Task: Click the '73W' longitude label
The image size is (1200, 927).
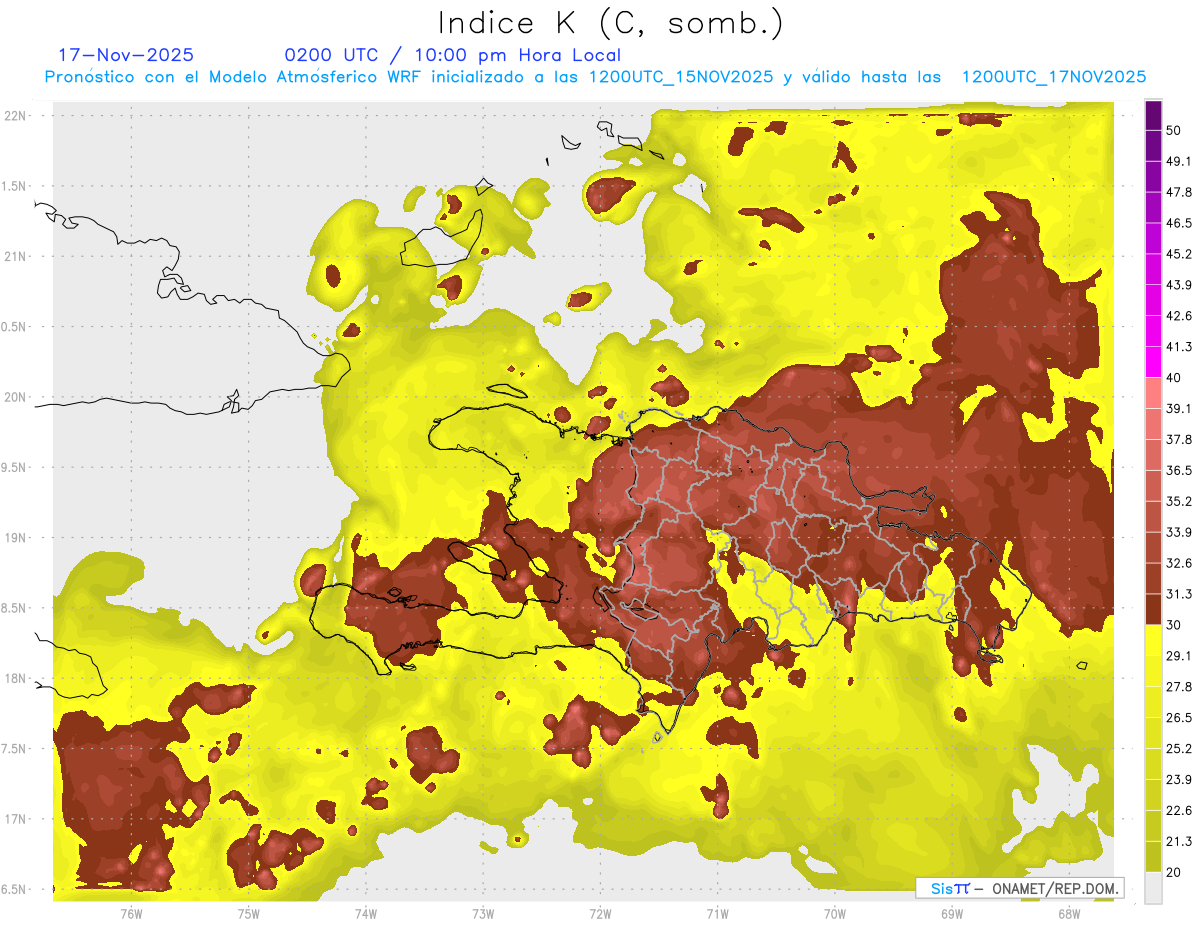Action: (483, 914)
